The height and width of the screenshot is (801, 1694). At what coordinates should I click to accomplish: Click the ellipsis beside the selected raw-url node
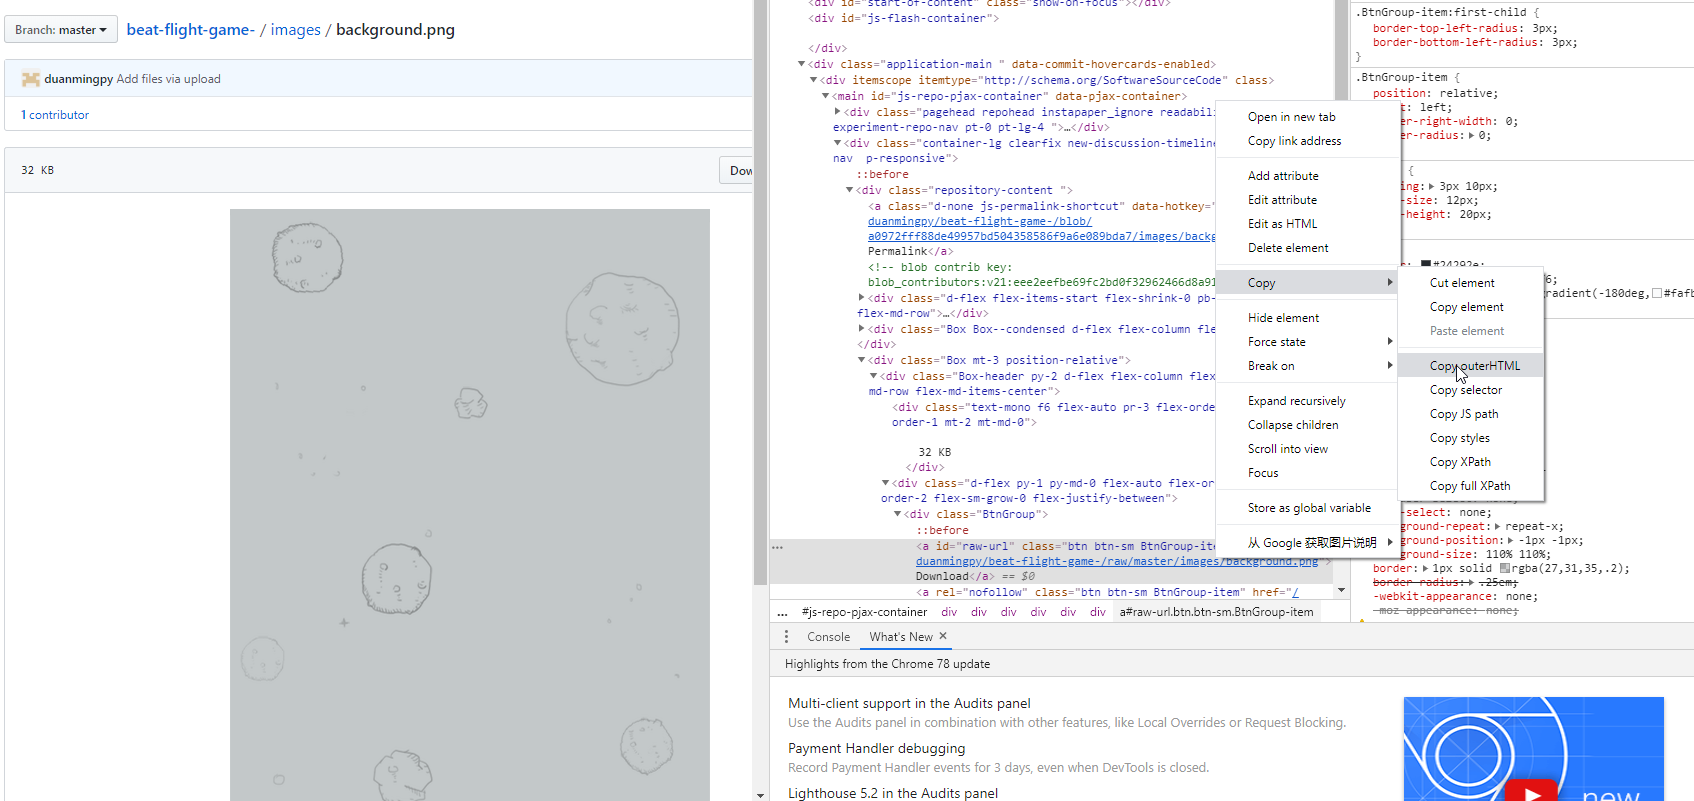(777, 547)
